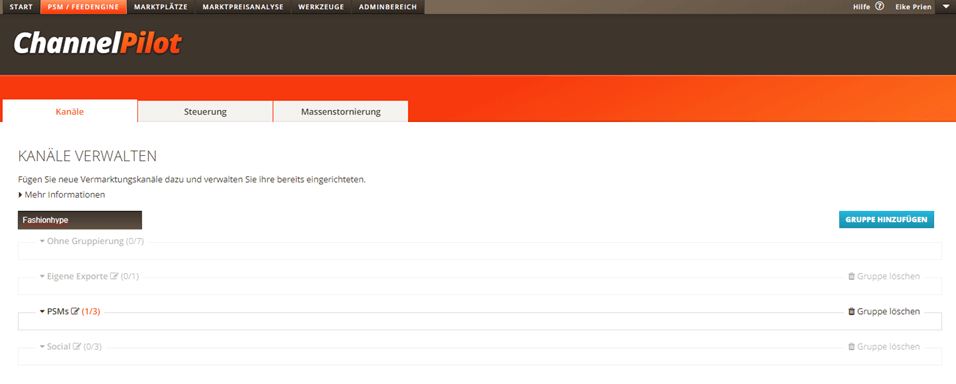Click Gruppe löschen text for PSMs
This screenshot has width=956, height=384.
(x=888, y=311)
